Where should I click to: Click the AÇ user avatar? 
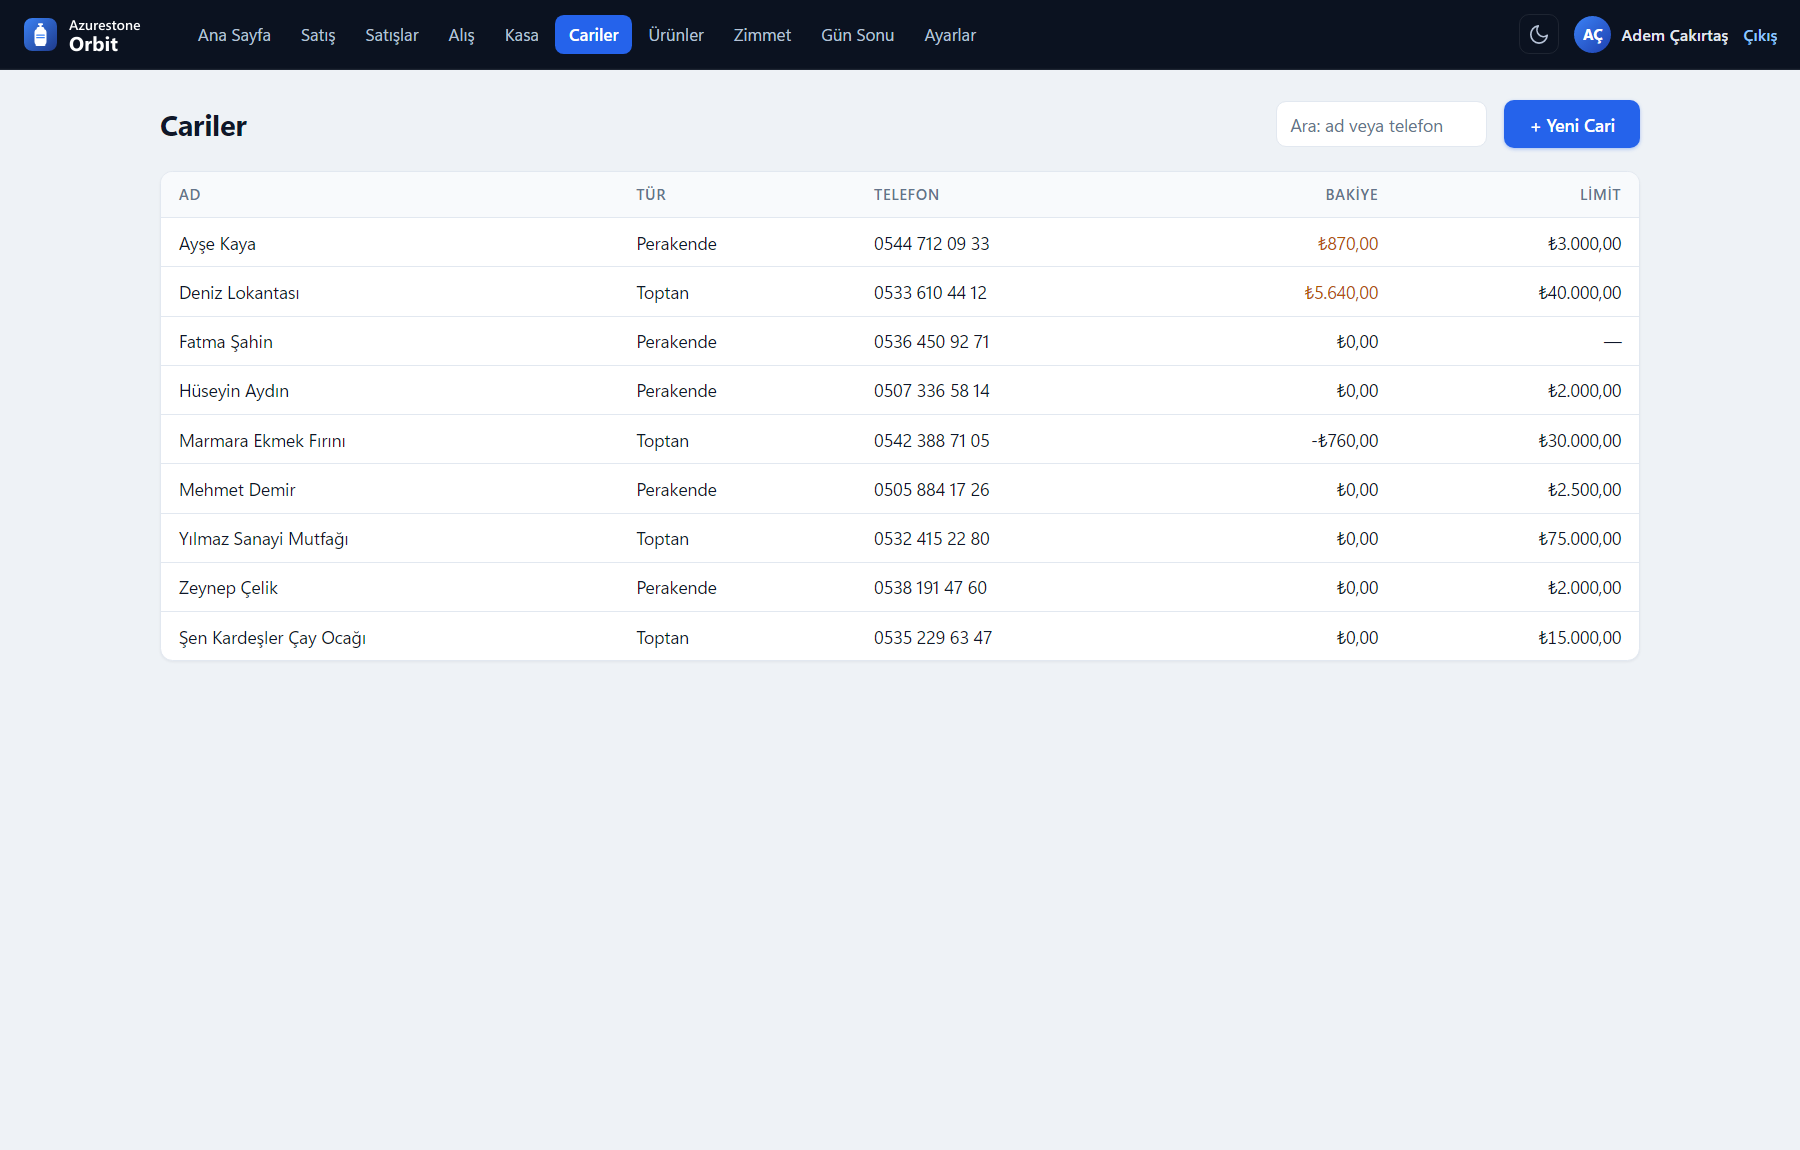(x=1592, y=35)
